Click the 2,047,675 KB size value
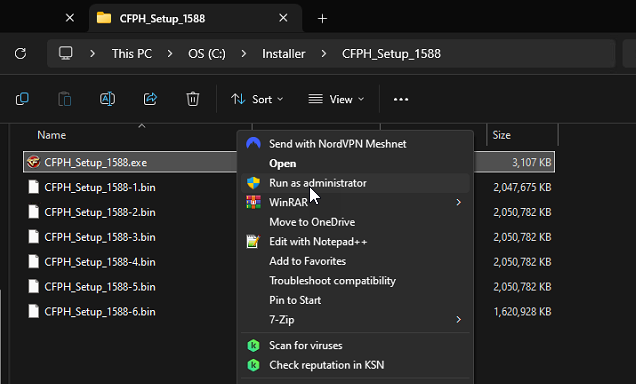Image resolution: width=636 pixels, height=384 pixels. 522,187
